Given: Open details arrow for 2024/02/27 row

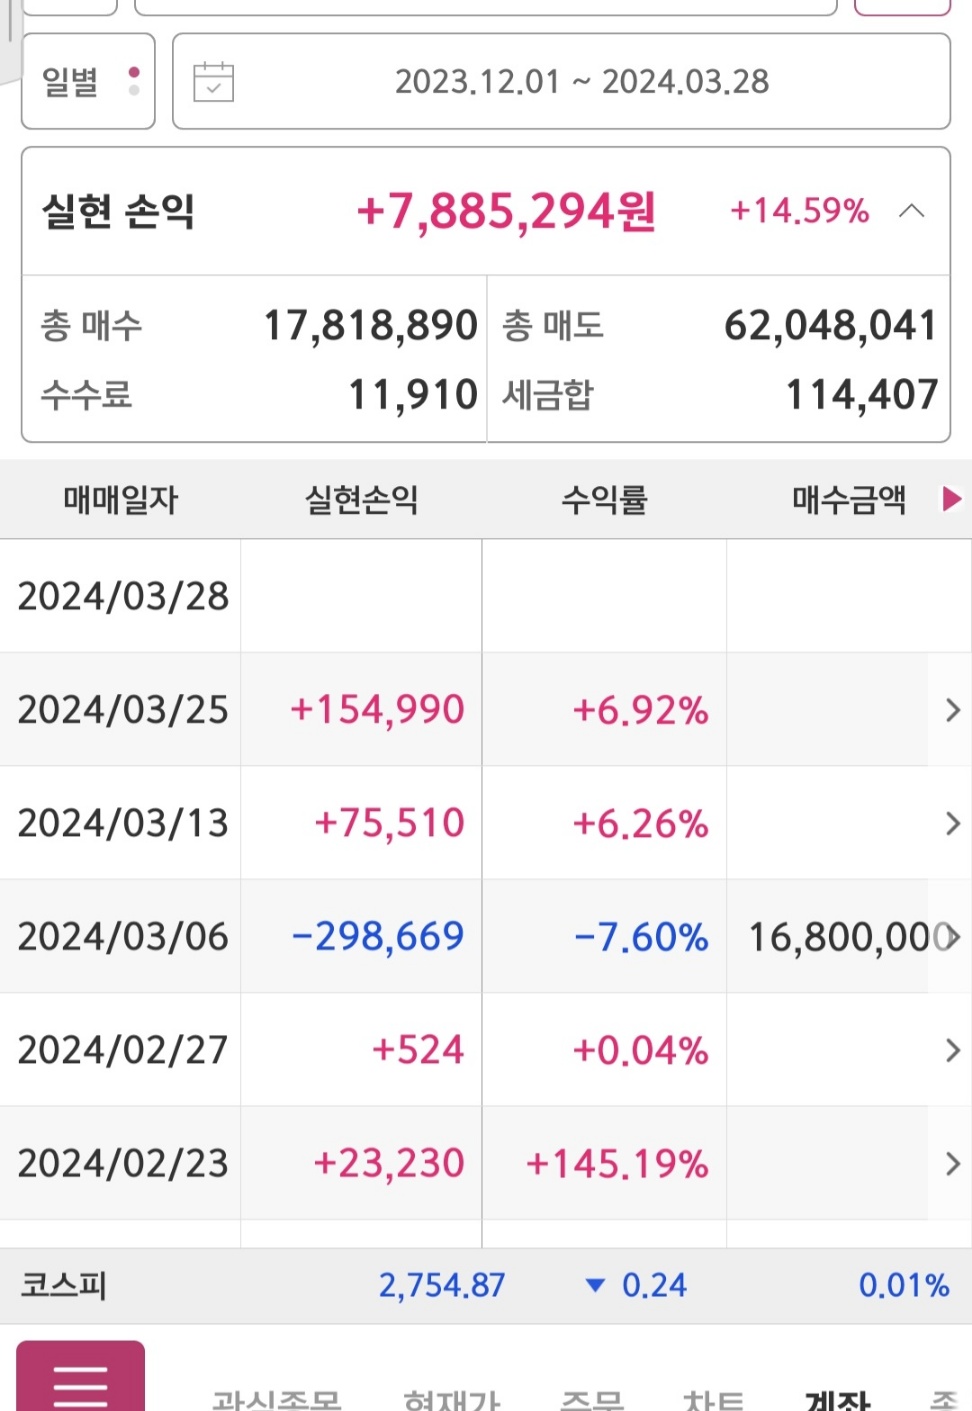Looking at the screenshot, I should [952, 1050].
